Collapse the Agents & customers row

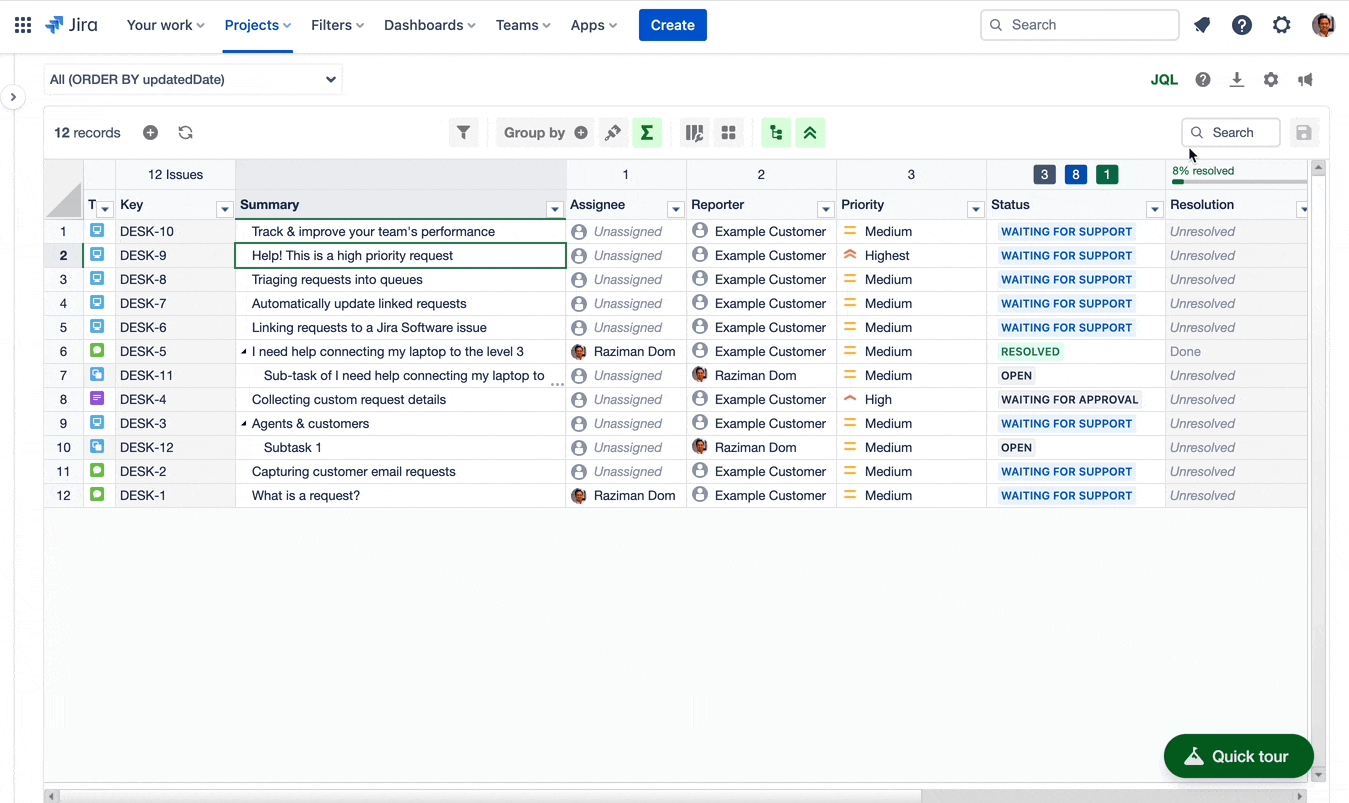pos(245,424)
